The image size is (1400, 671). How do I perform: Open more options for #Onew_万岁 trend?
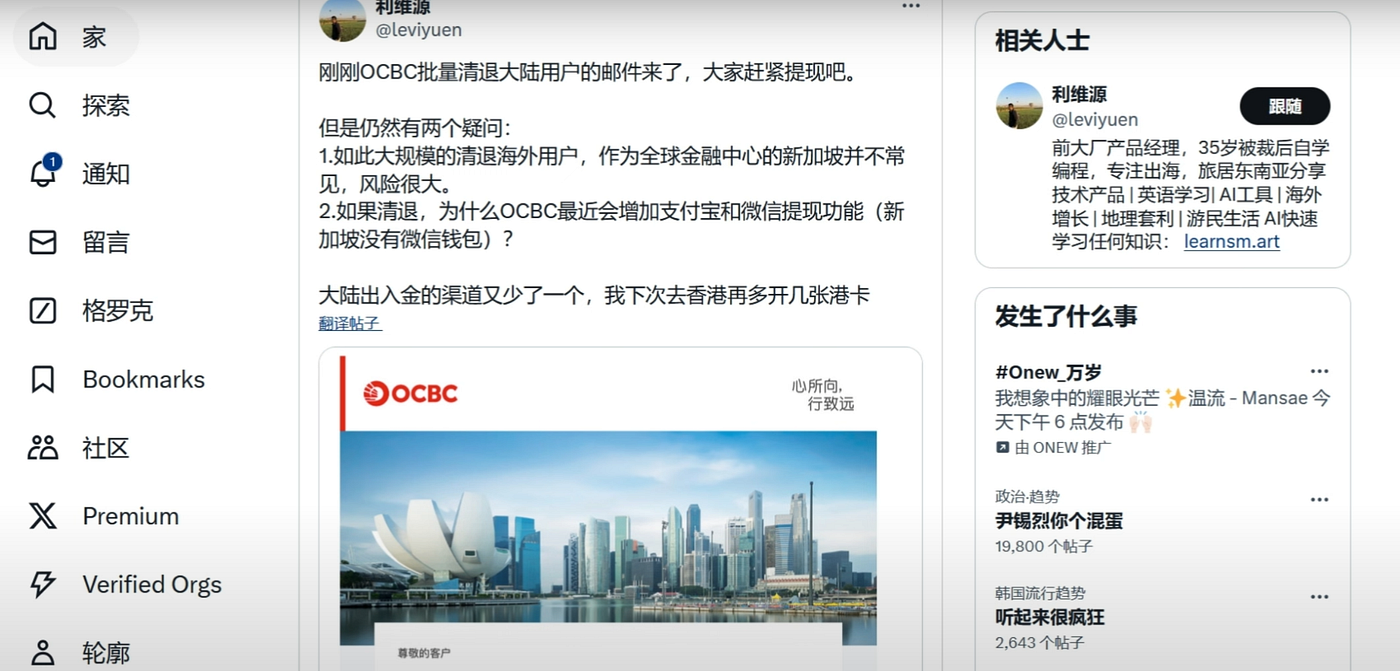pyautogui.click(x=1319, y=371)
